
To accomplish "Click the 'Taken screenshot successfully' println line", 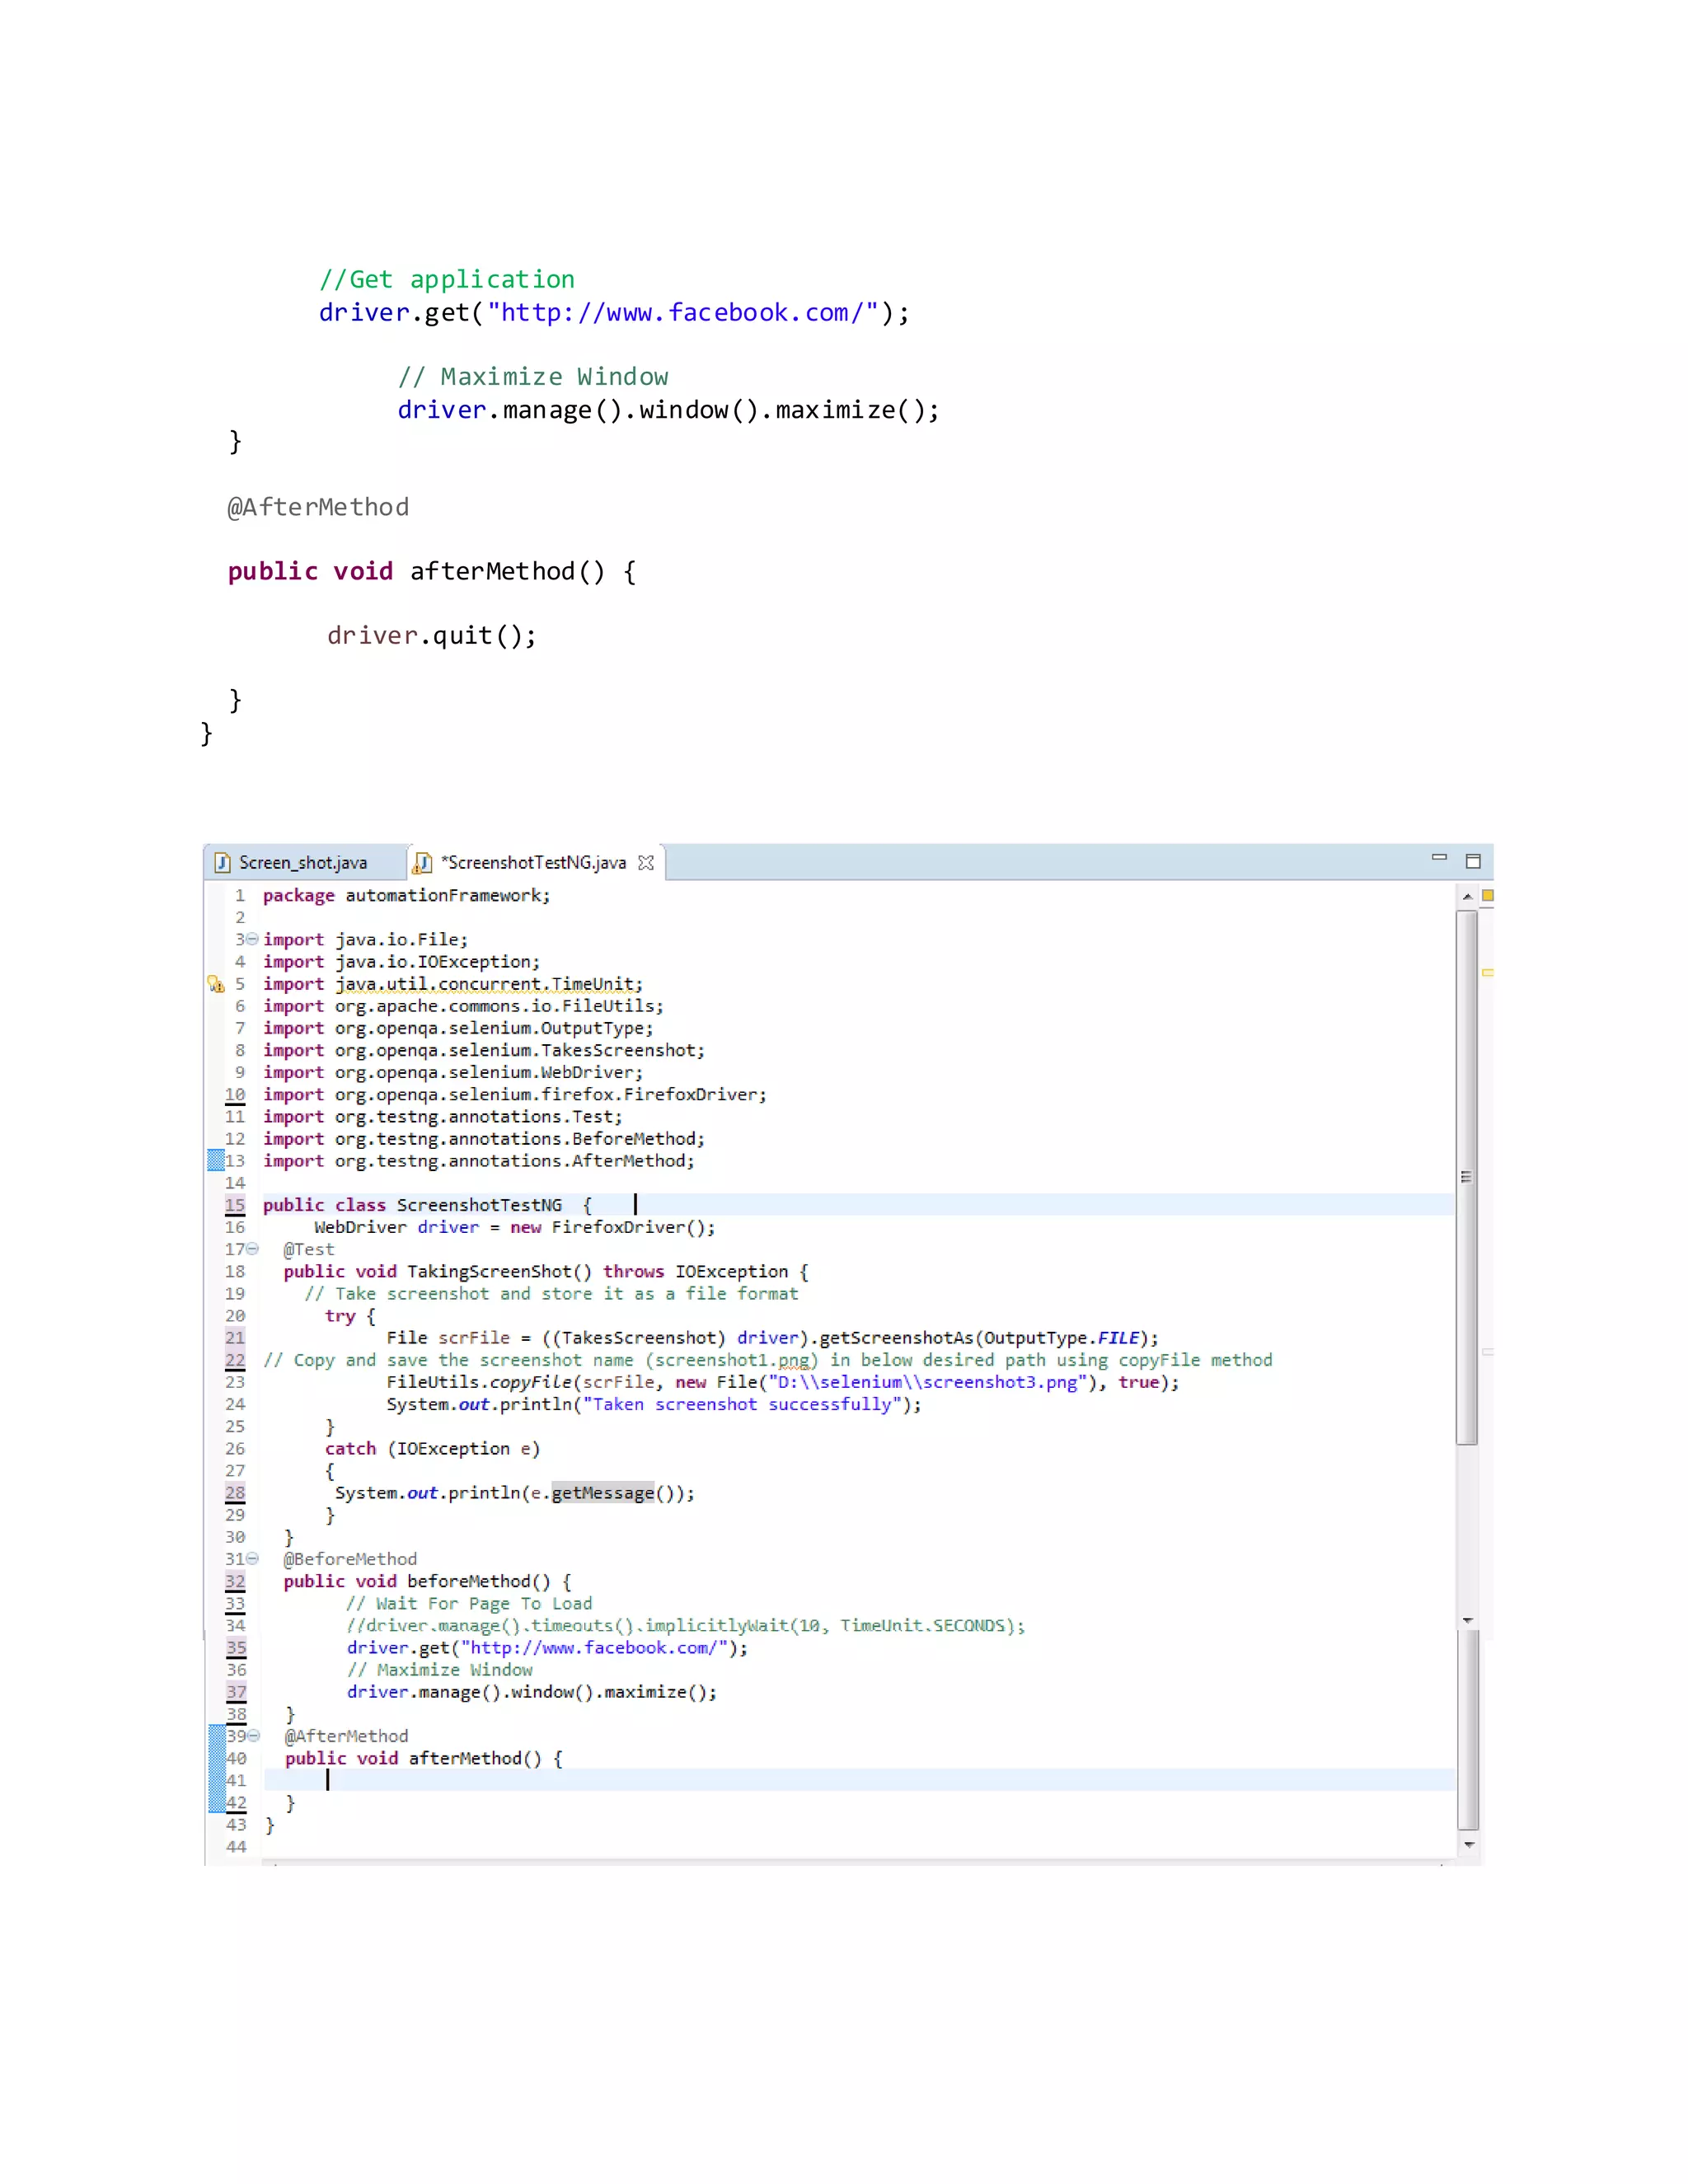I will point(654,1404).
